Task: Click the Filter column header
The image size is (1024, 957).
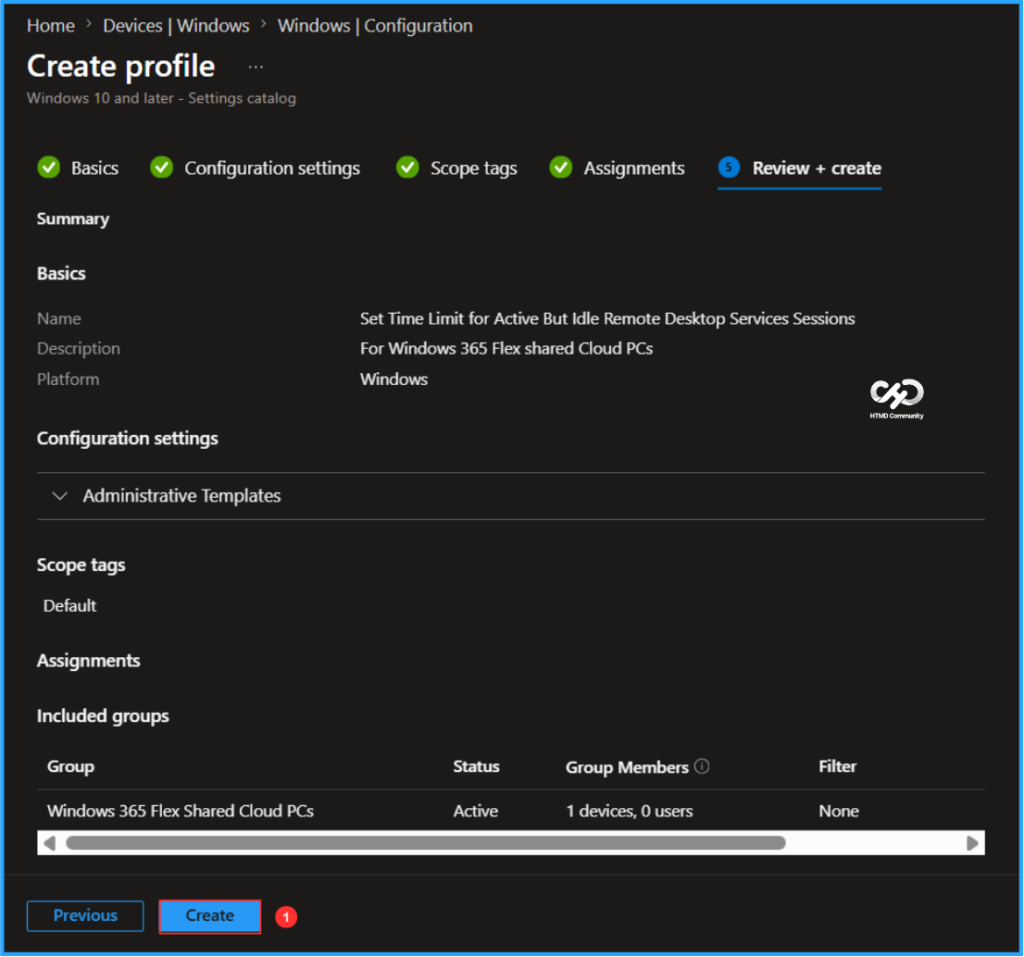Action: (x=837, y=766)
